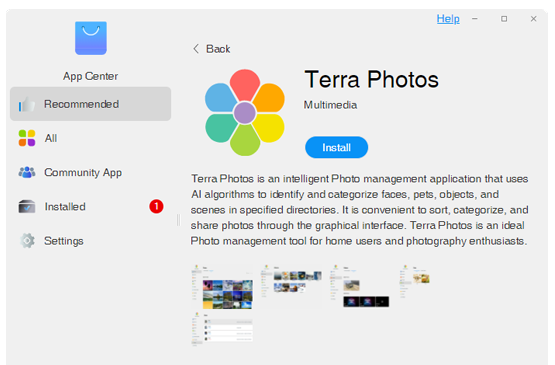555x365 pixels.
Task: Click the Multimedia category label
Action: (x=331, y=105)
